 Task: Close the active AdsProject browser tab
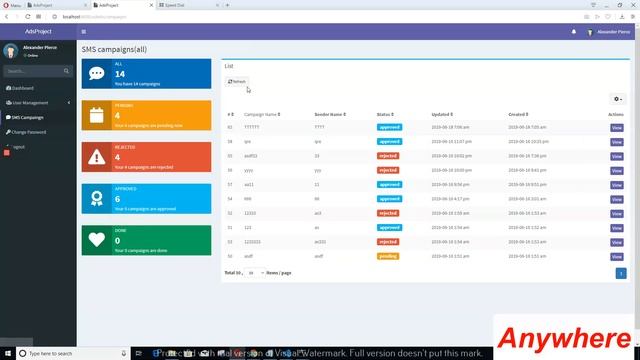click(151, 5)
